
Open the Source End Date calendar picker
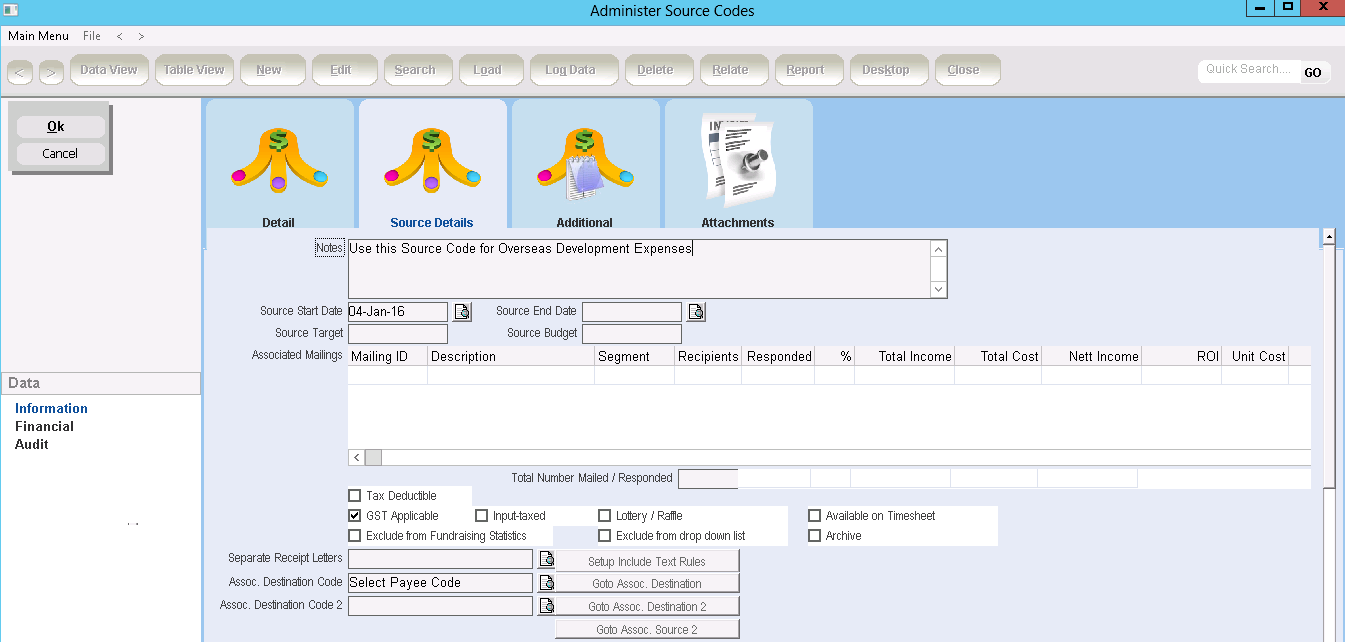pyautogui.click(x=696, y=312)
